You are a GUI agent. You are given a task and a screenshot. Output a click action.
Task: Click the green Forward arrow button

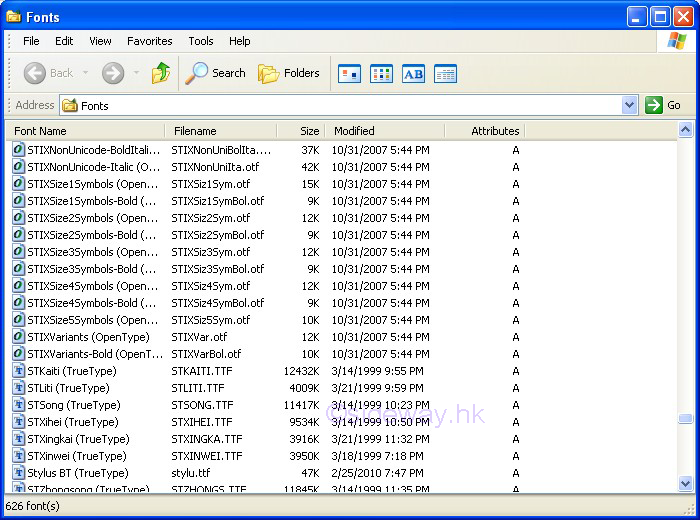(x=113, y=73)
